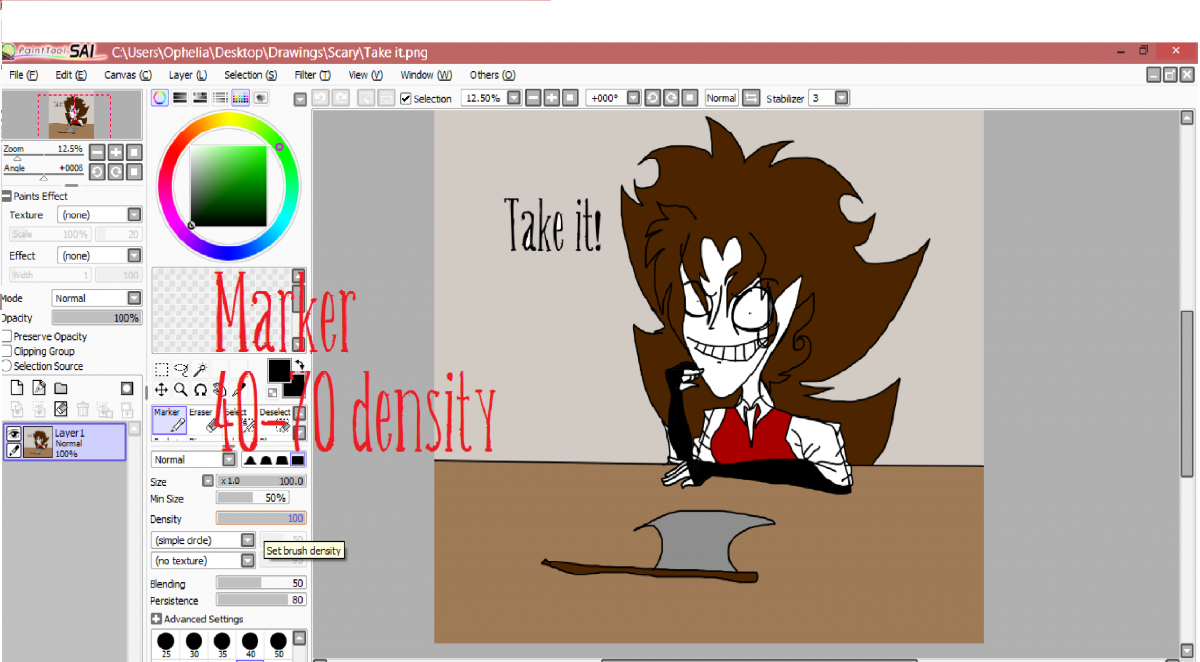Toggle Layer1 pen edit marker
Screen dimensions: 1200x662
point(14,451)
